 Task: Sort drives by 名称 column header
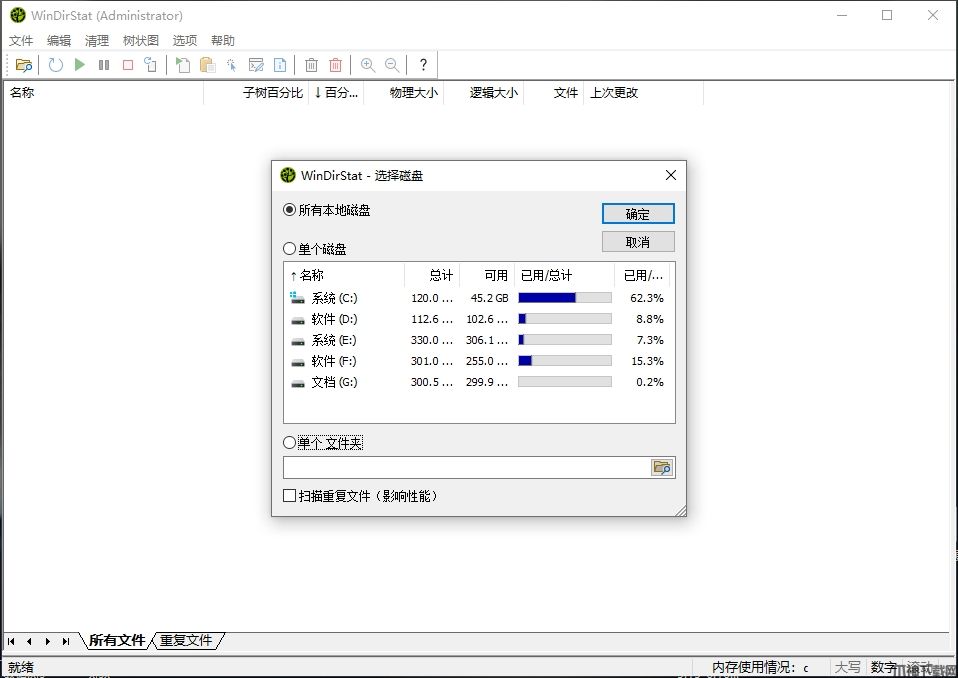click(344, 275)
